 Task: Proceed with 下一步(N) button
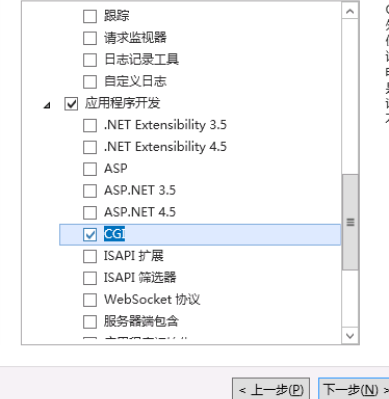354,389
